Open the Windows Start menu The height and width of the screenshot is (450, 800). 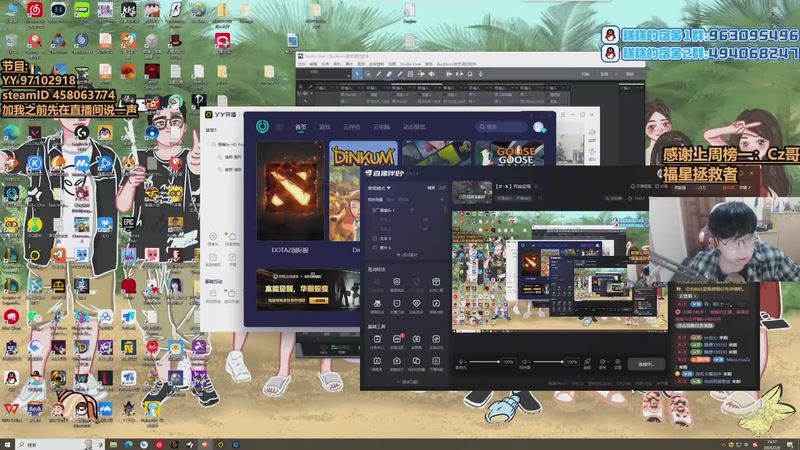pyautogui.click(x=7, y=444)
